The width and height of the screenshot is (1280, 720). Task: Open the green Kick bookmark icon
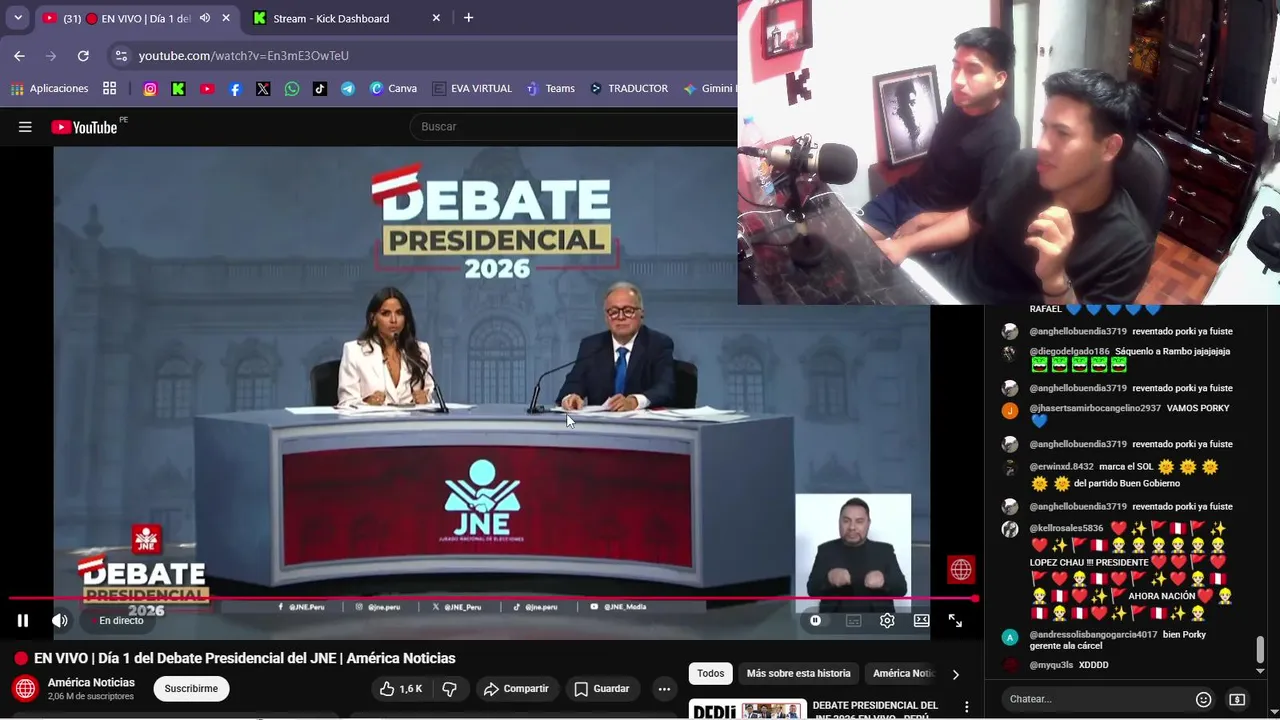(178, 89)
